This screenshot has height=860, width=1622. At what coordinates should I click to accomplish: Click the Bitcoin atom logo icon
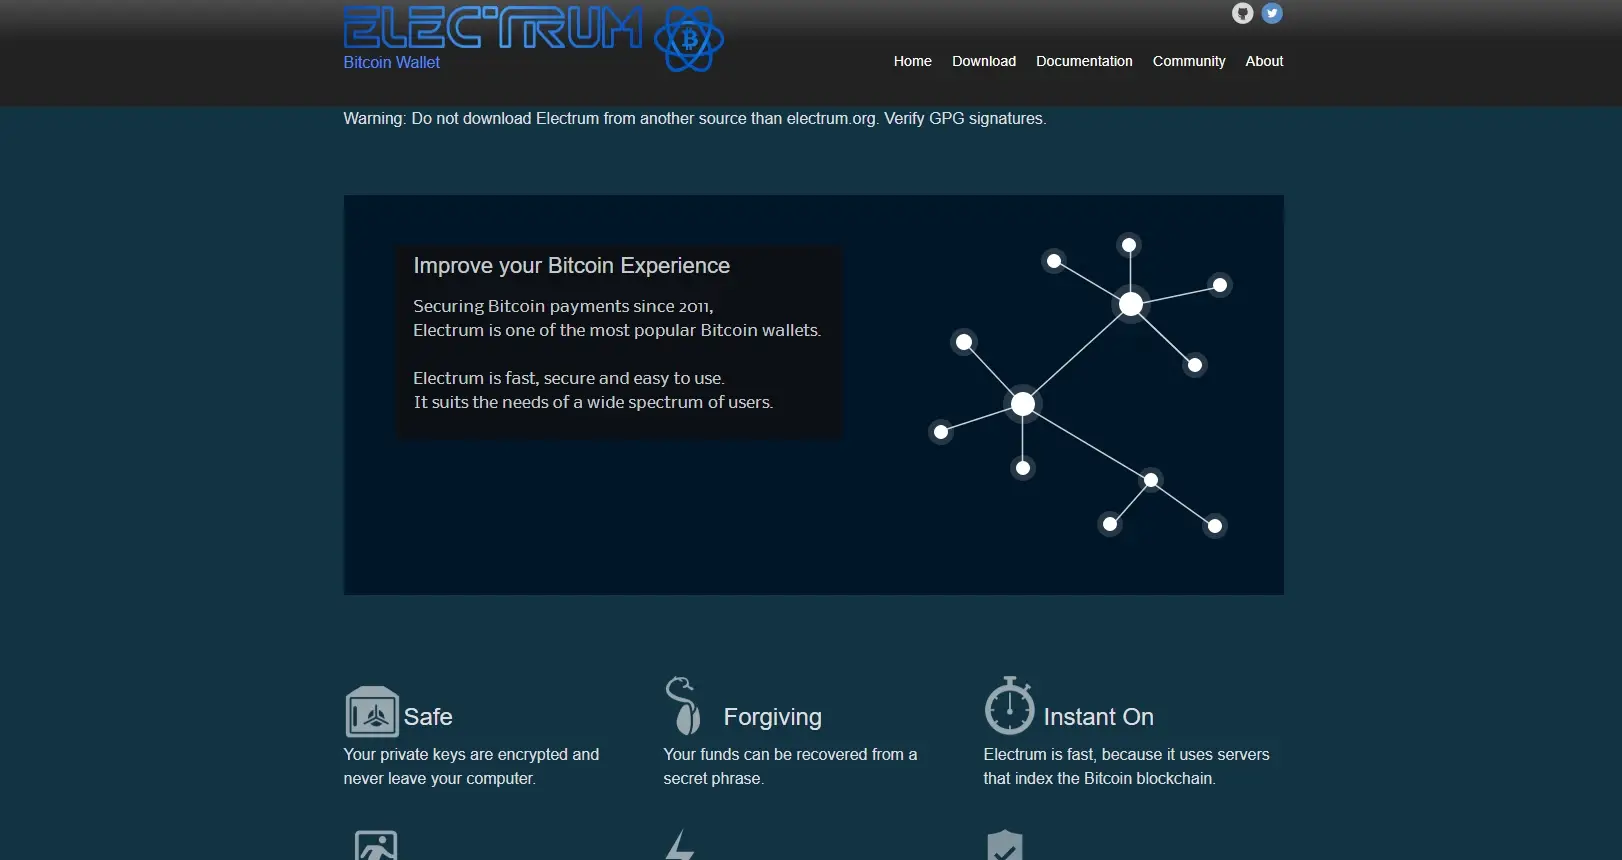pyautogui.click(x=689, y=39)
